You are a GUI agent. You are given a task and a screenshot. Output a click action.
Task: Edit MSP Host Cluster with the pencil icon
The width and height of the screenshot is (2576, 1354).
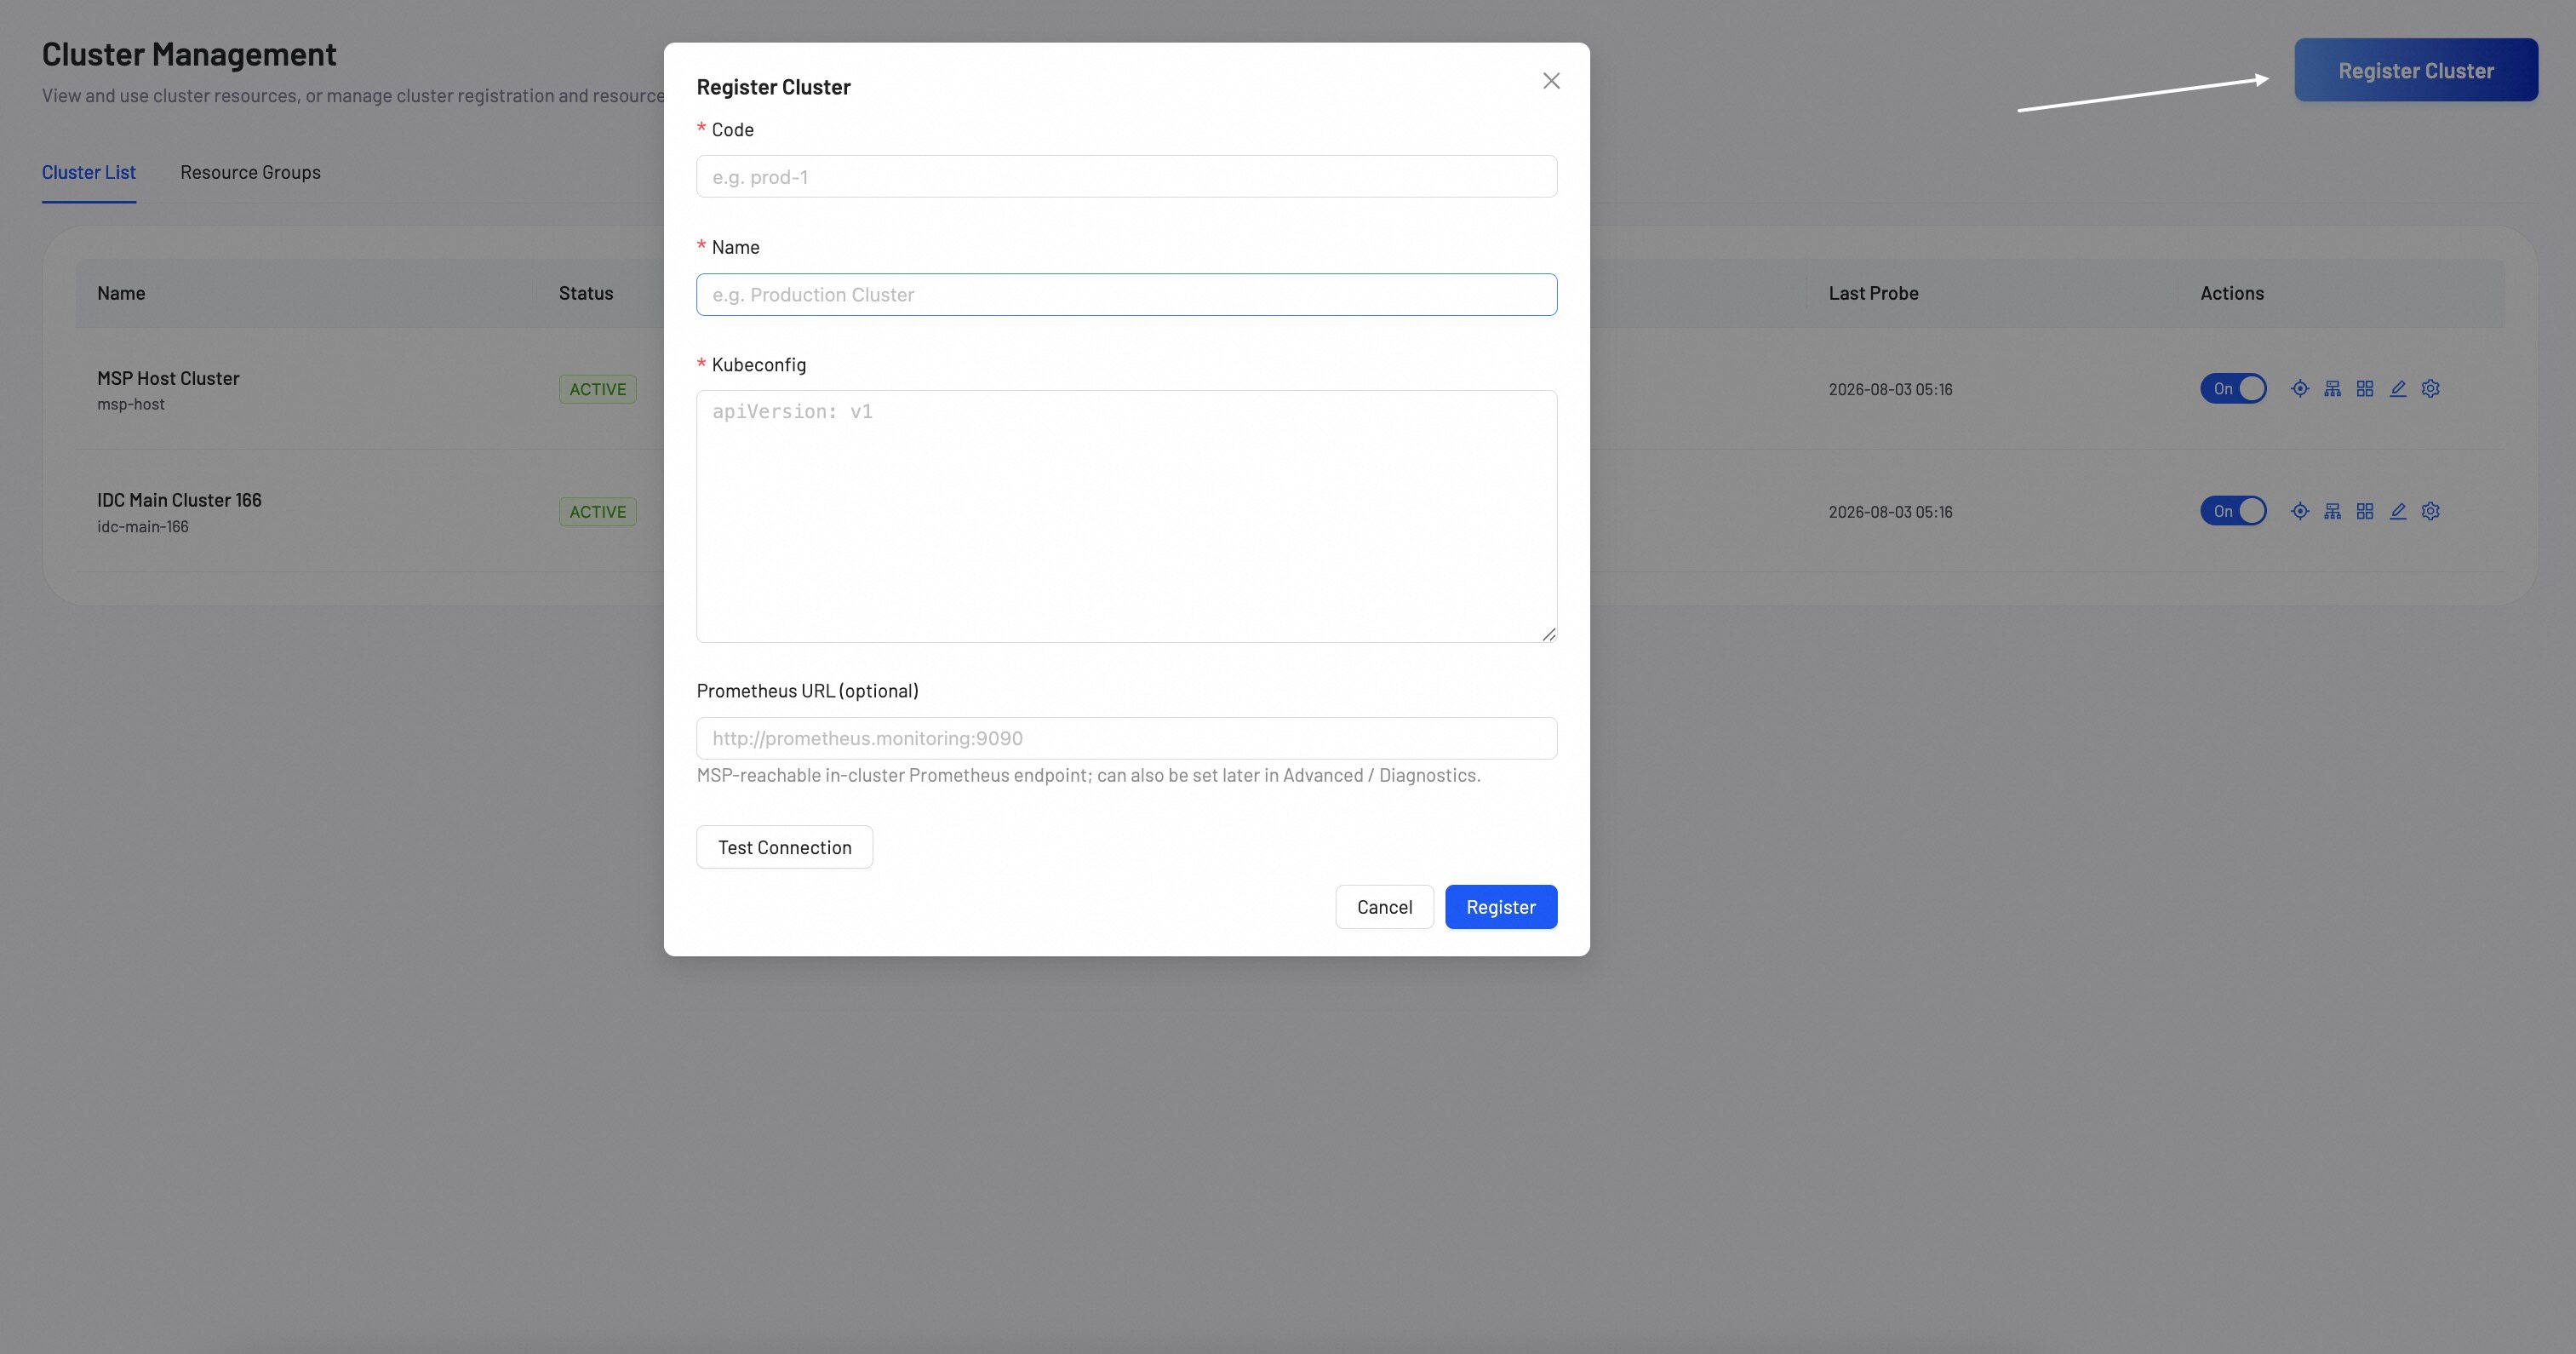pyautogui.click(x=2398, y=389)
